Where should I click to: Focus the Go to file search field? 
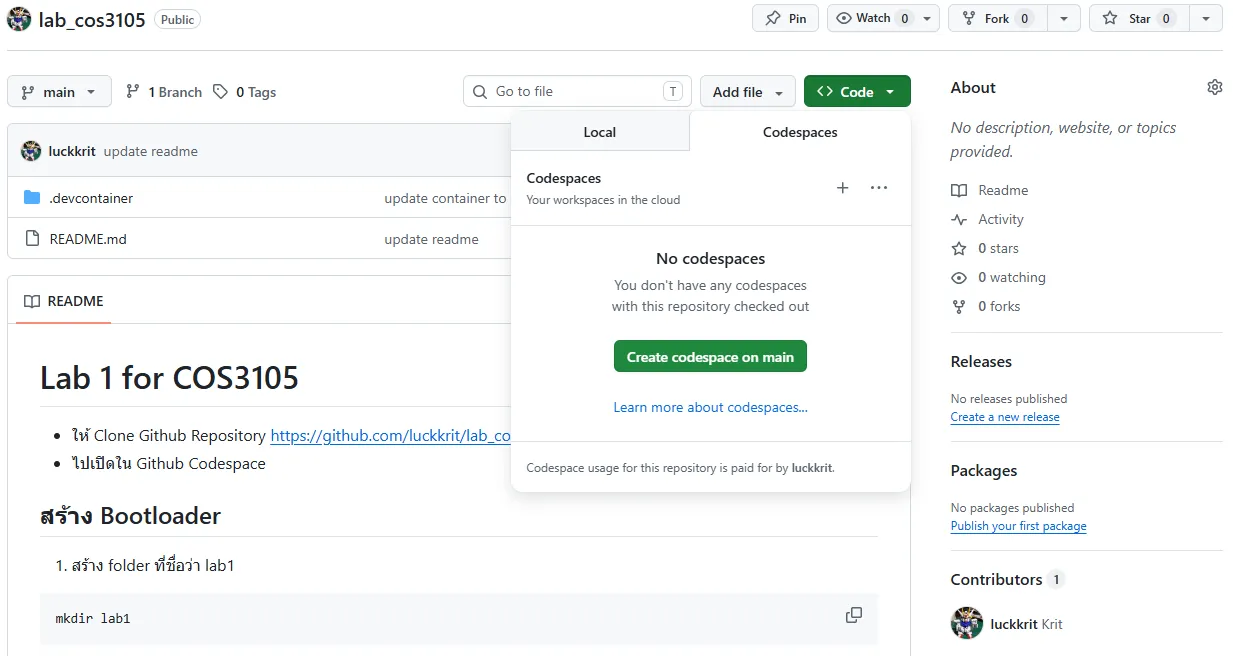pyautogui.click(x=577, y=91)
